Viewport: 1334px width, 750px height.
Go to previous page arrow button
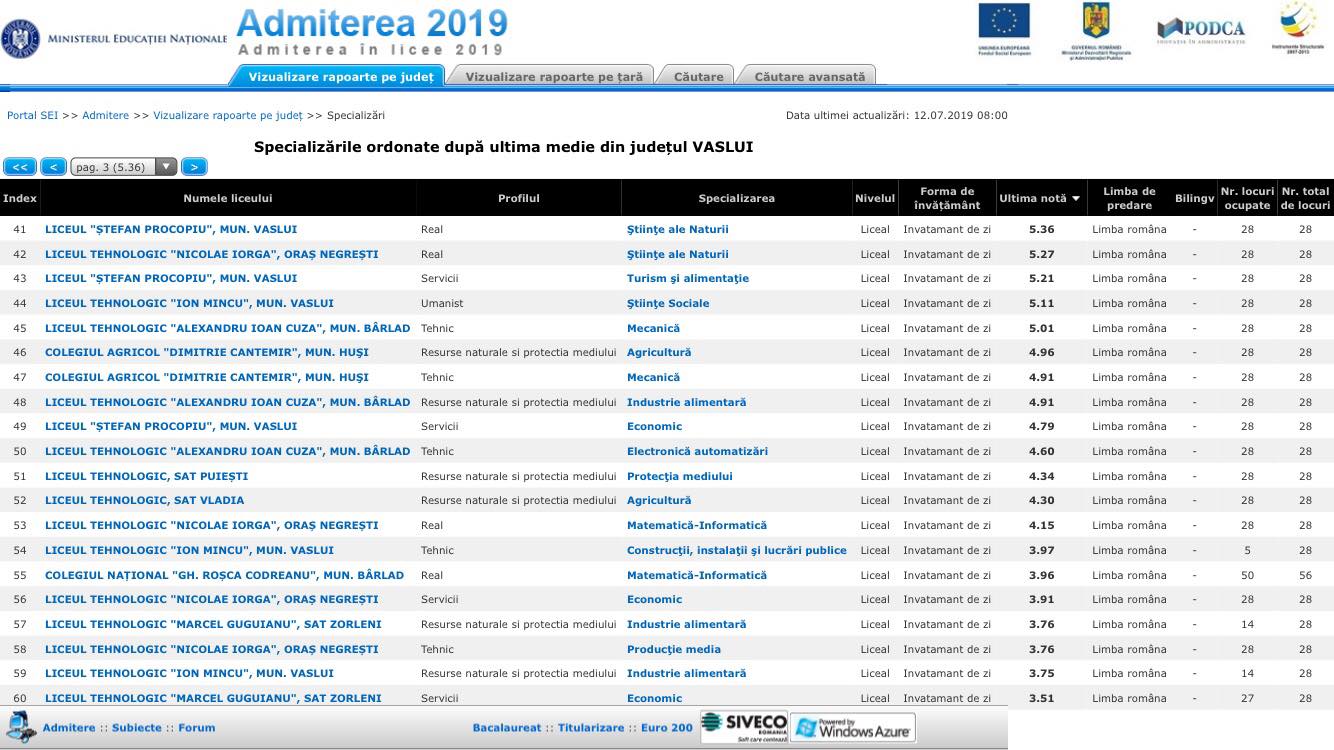[x=54, y=167]
